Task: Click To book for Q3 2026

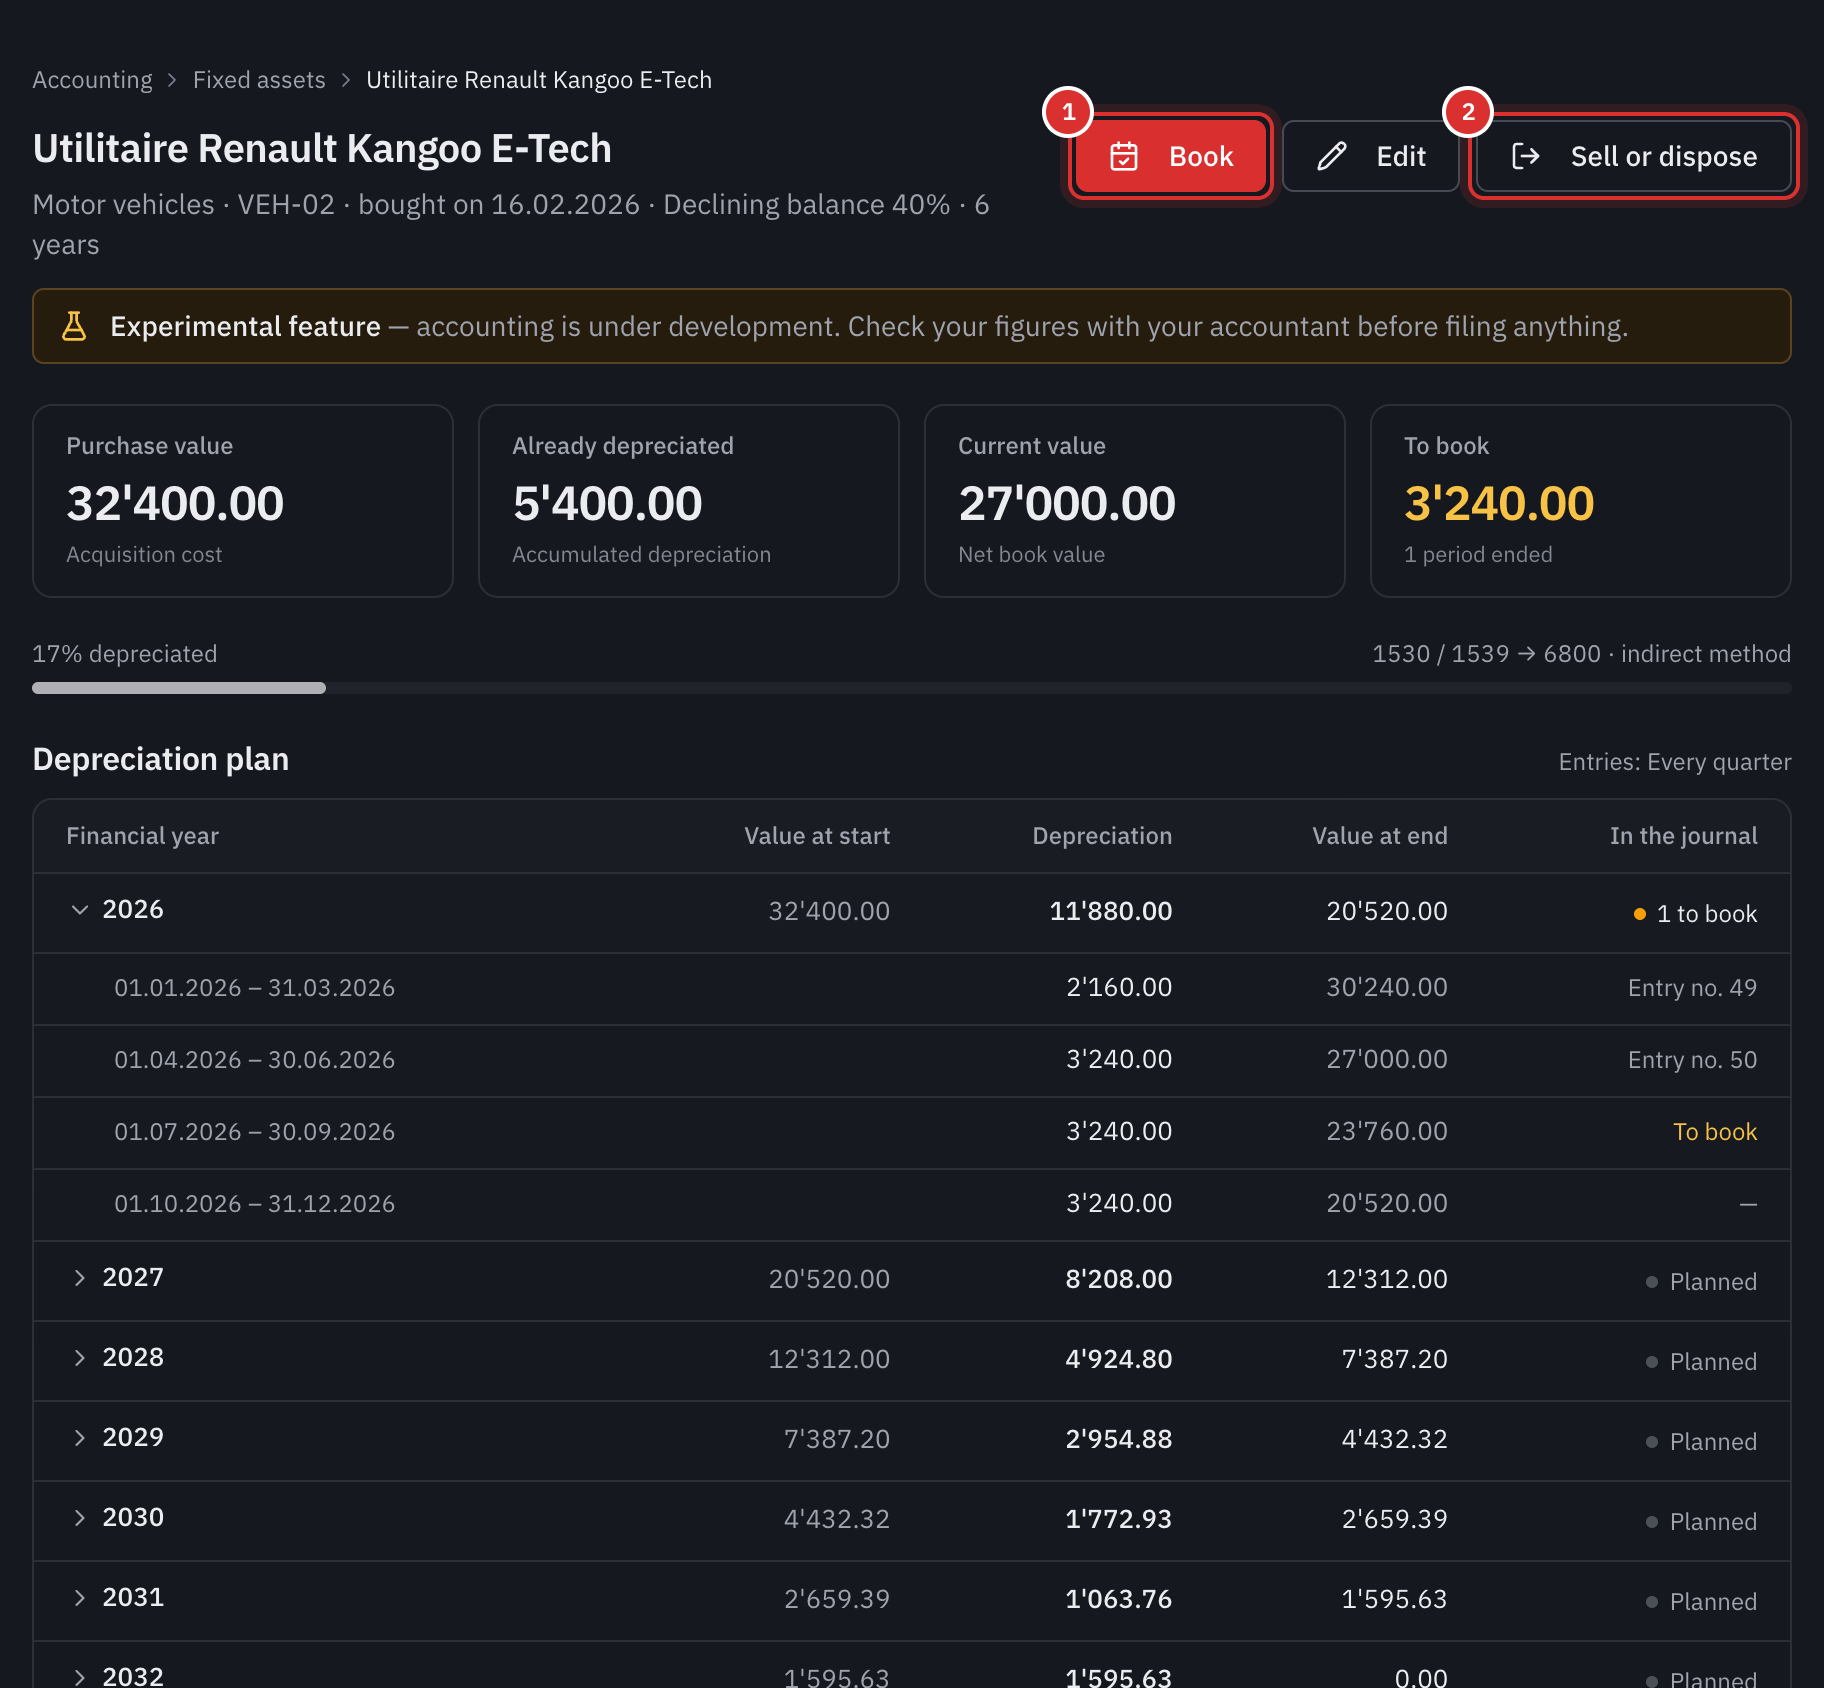Action: point(1714,1132)
